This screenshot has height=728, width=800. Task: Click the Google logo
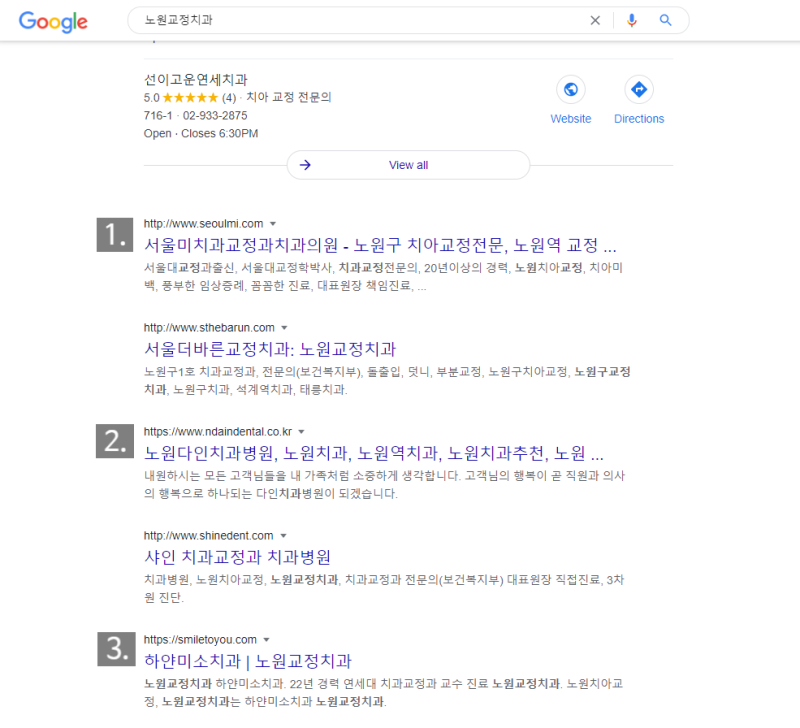tap(50, 20)
